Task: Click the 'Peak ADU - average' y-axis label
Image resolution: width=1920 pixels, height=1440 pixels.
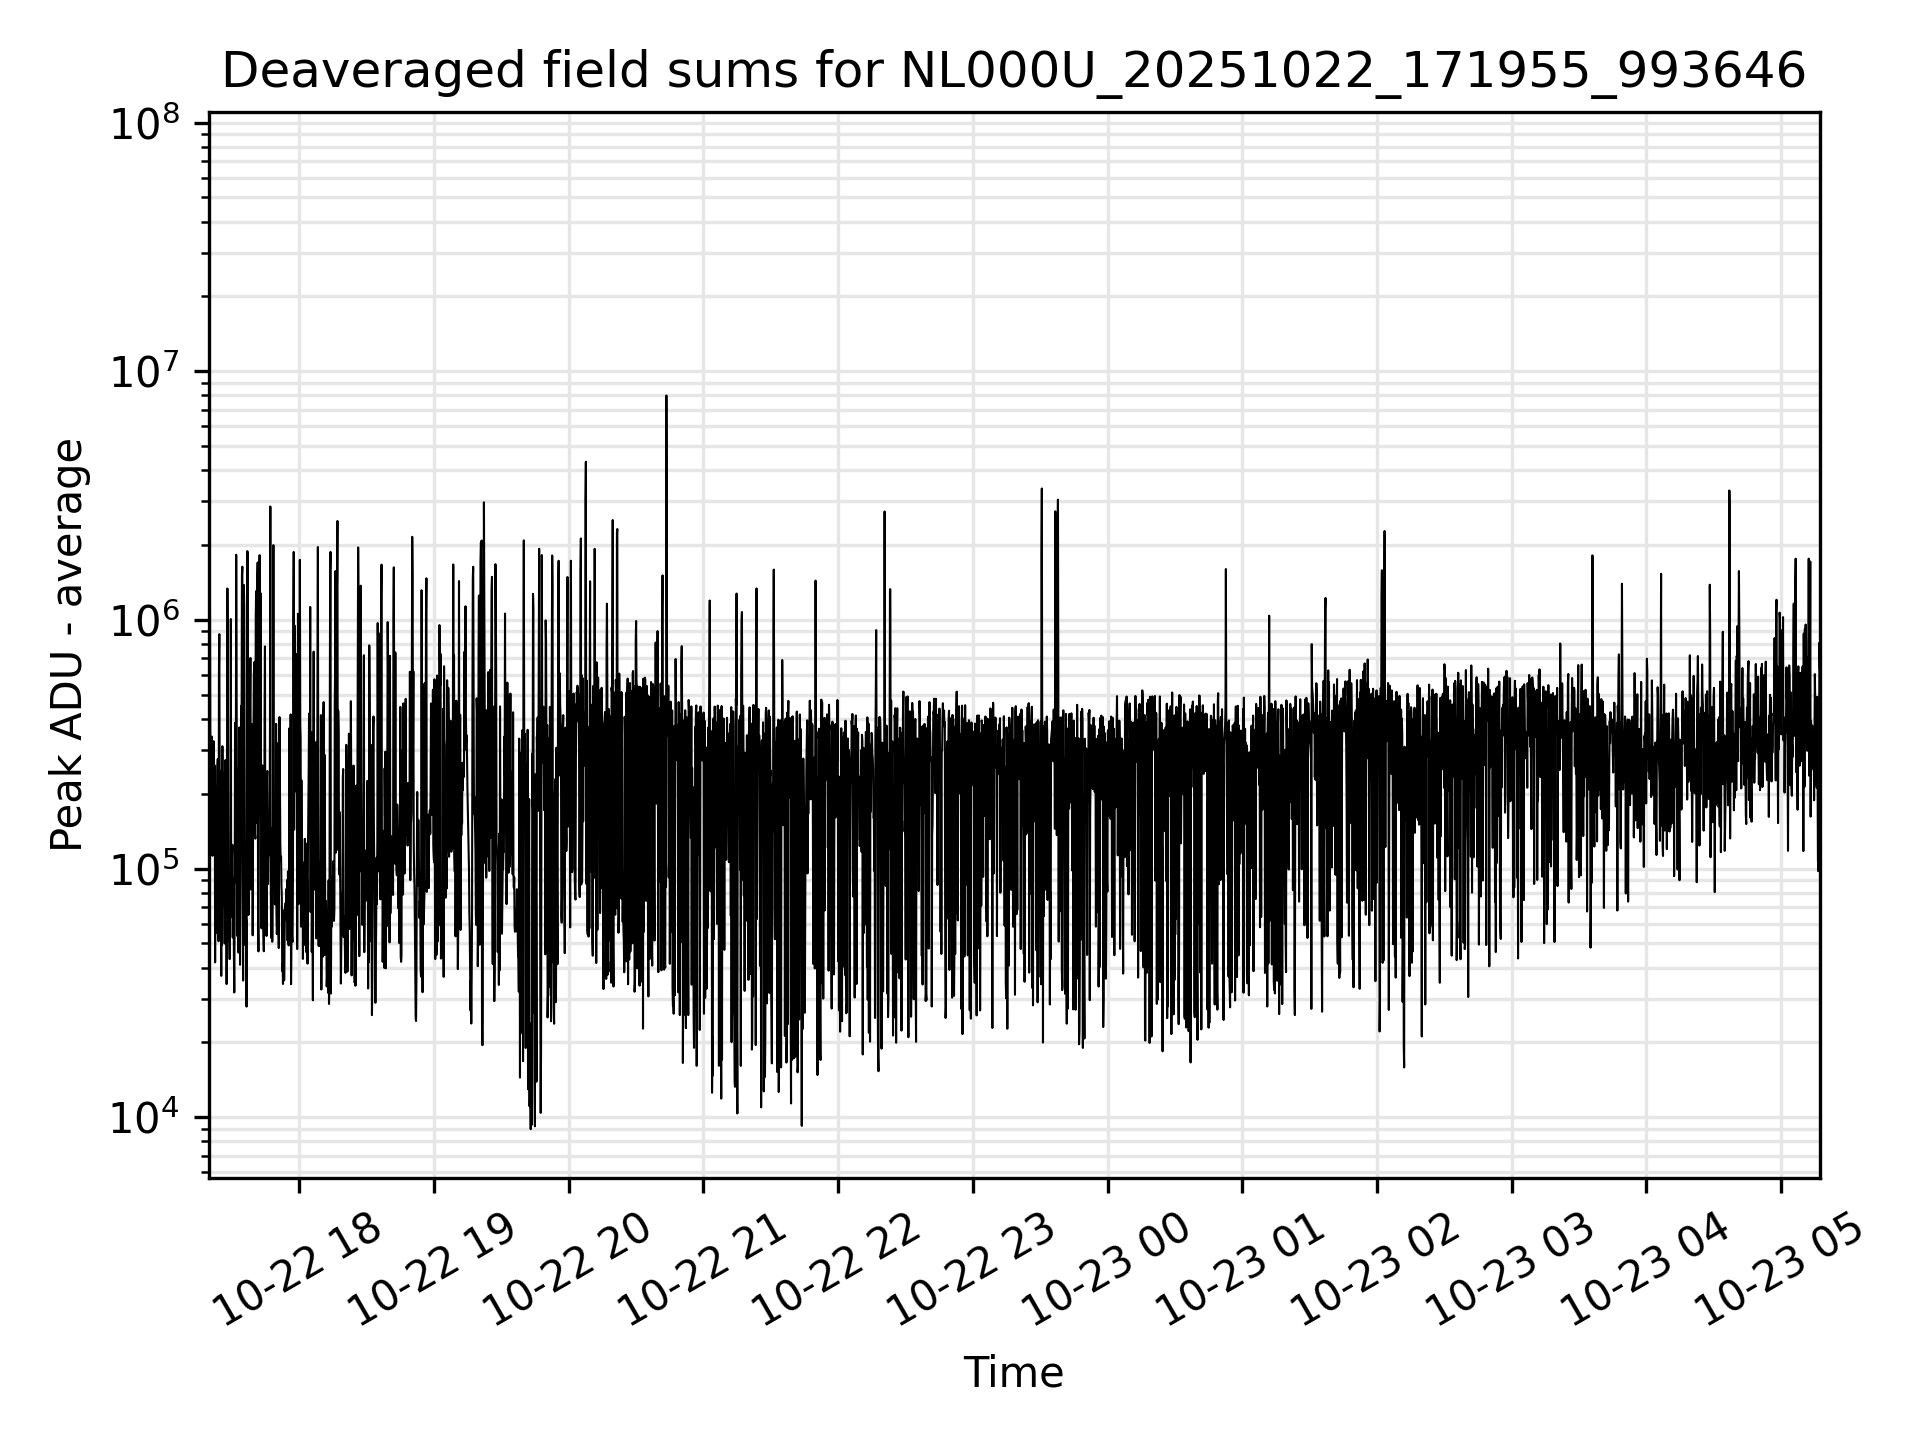Action: point(68,645)
